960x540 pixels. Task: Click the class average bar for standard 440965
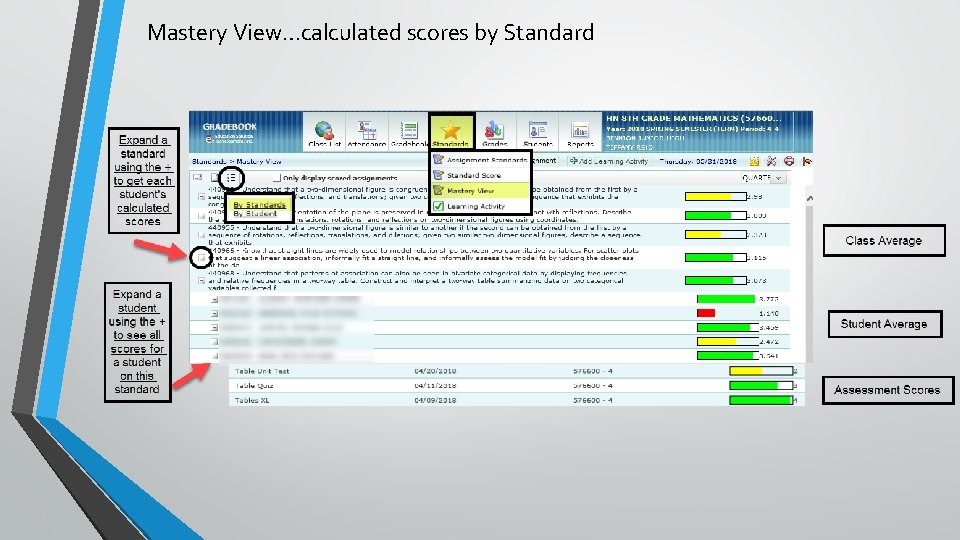pyautogui.click(x=715, y=258)
